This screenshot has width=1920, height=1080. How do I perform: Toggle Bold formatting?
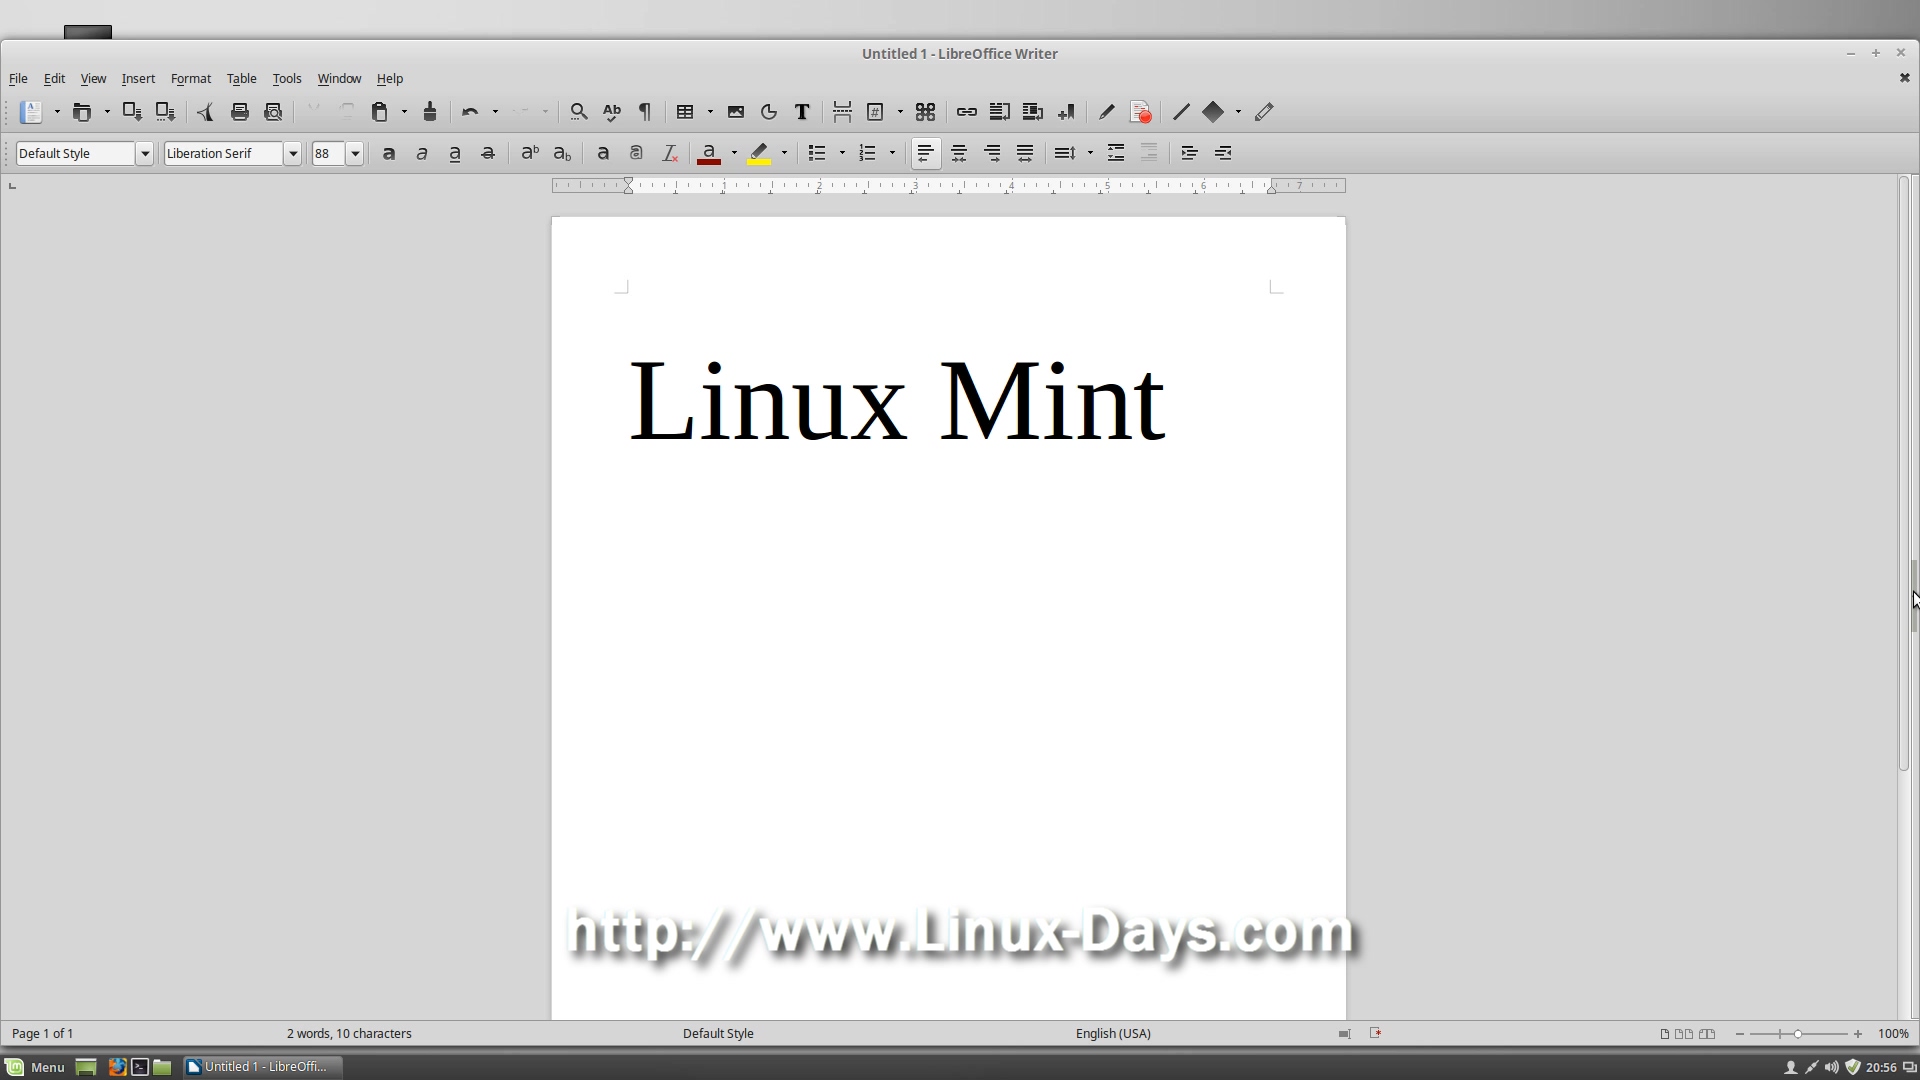click(x=389, y=153)
